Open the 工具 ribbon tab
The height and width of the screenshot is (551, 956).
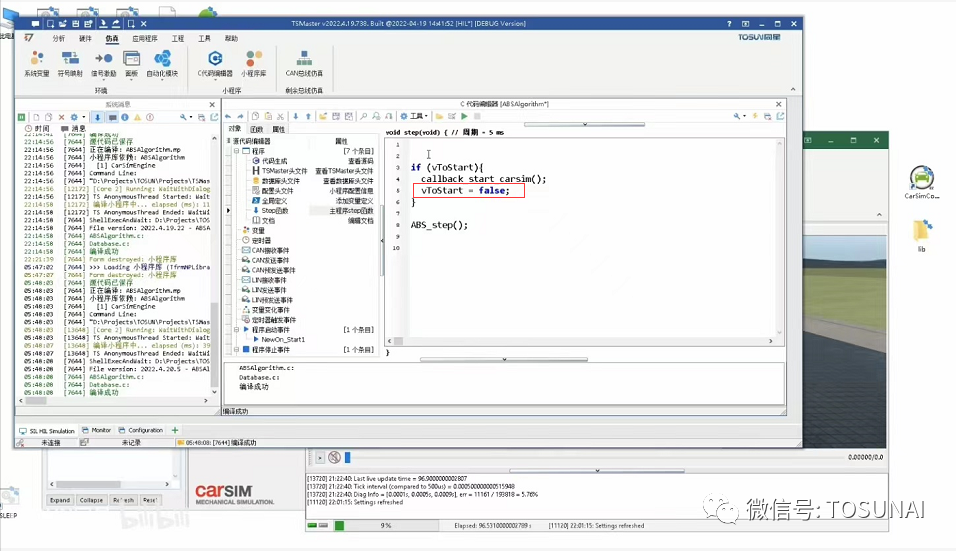(x=204, y=38)
